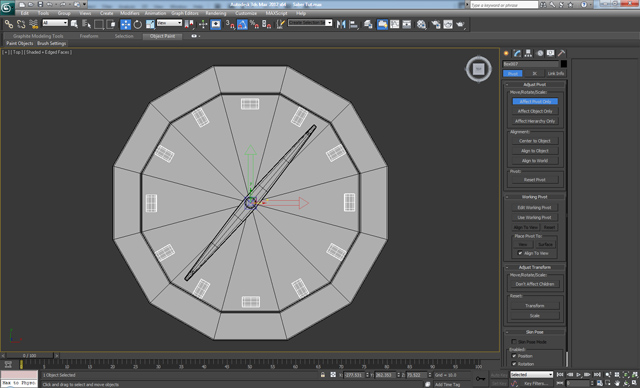
Task: Open the Utilities command panel tab
Action: 562,53
